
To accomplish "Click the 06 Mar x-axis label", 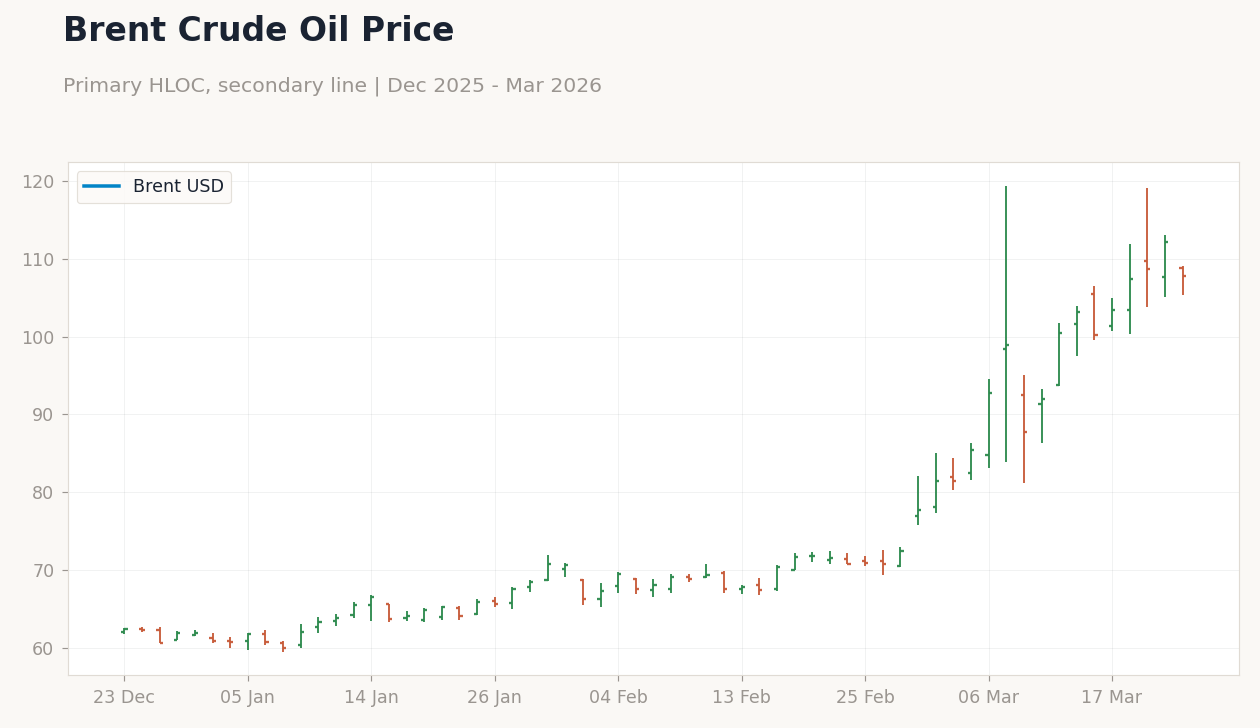I will pyautogui.click(x=989, y=698).
